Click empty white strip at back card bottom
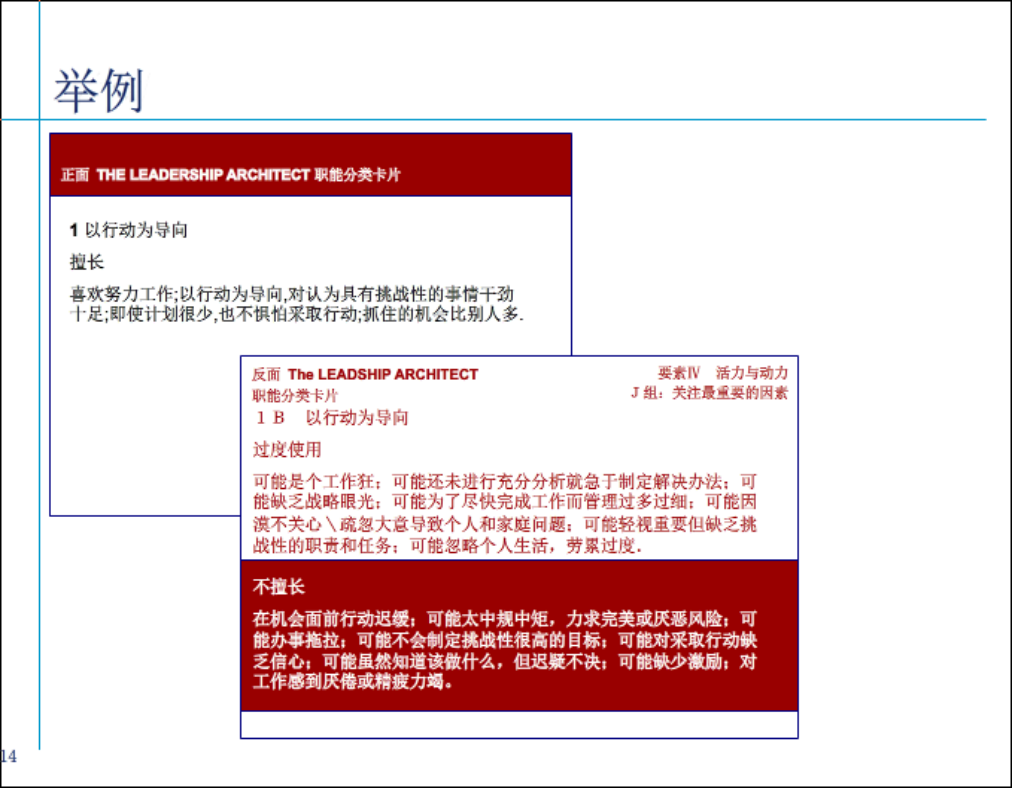Screen dimensions: 1014x790 519,724
